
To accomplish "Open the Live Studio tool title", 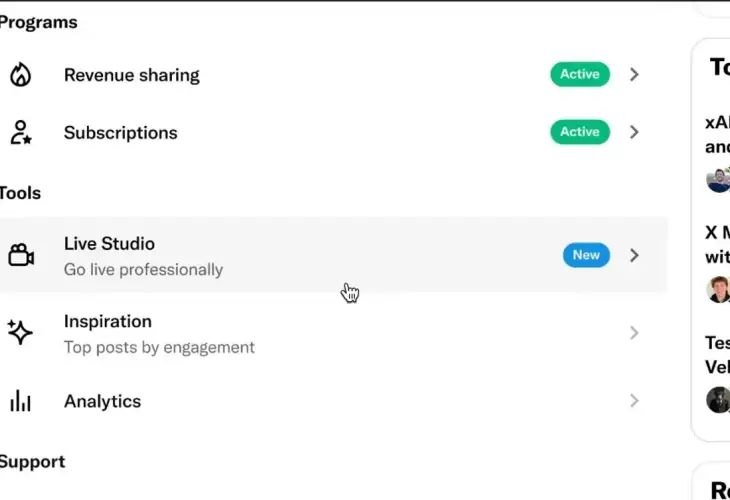I will pos(109,243).
